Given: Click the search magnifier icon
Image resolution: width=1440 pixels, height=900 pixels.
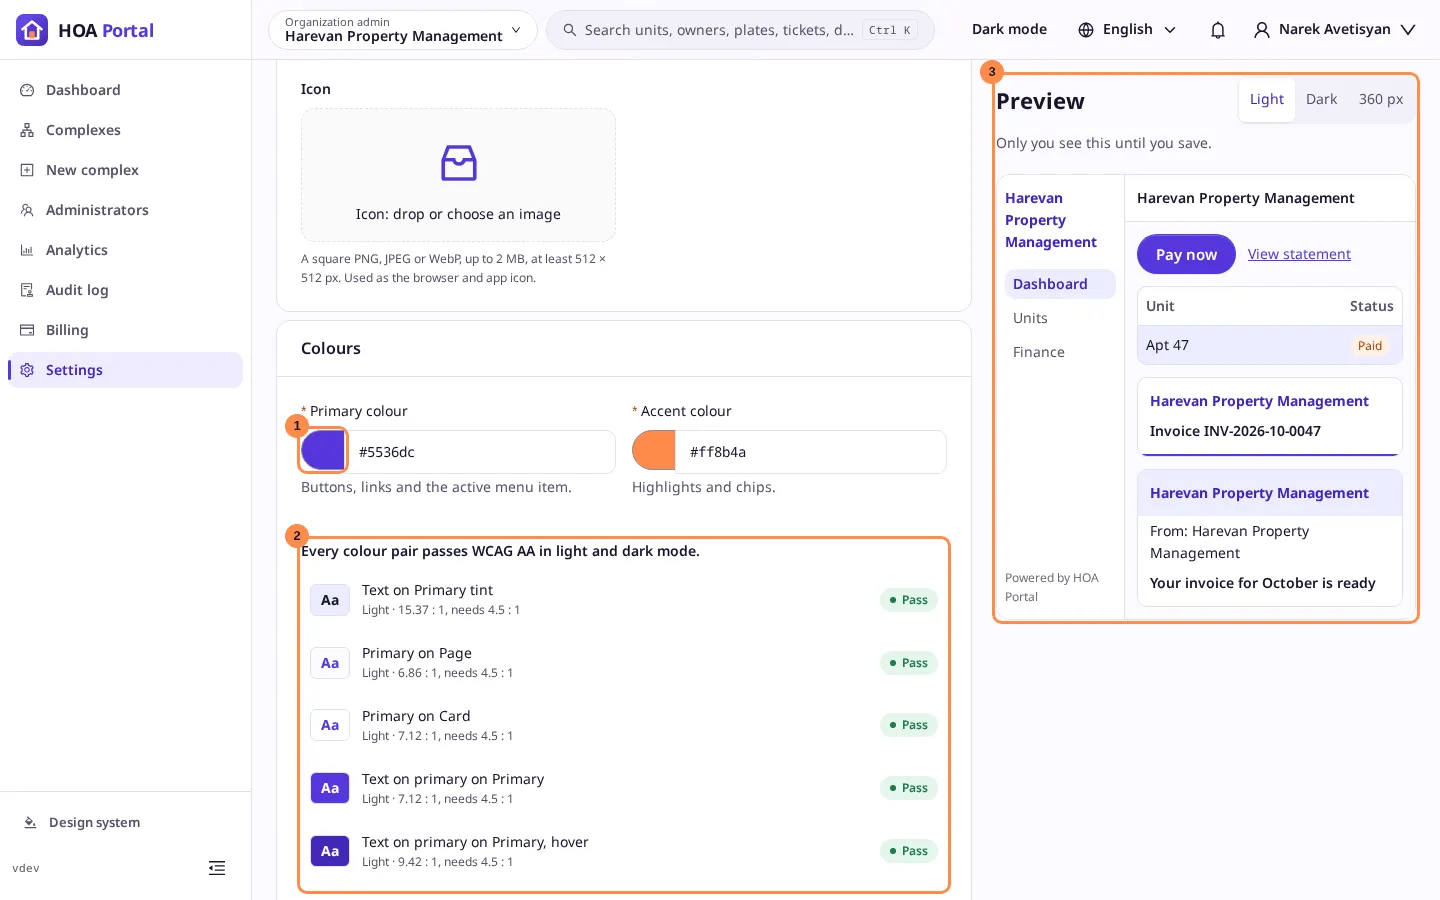Looking at the screenshot, I should coord(570,30).
